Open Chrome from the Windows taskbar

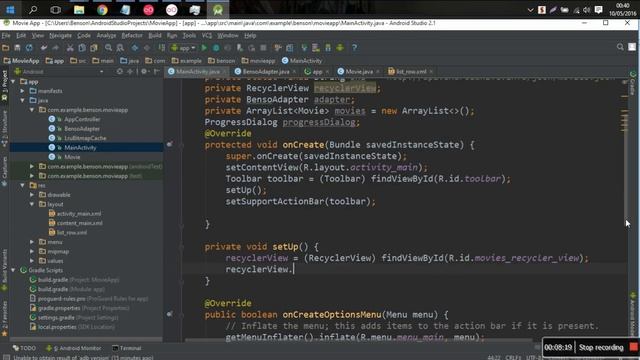(x=102, y=10)
